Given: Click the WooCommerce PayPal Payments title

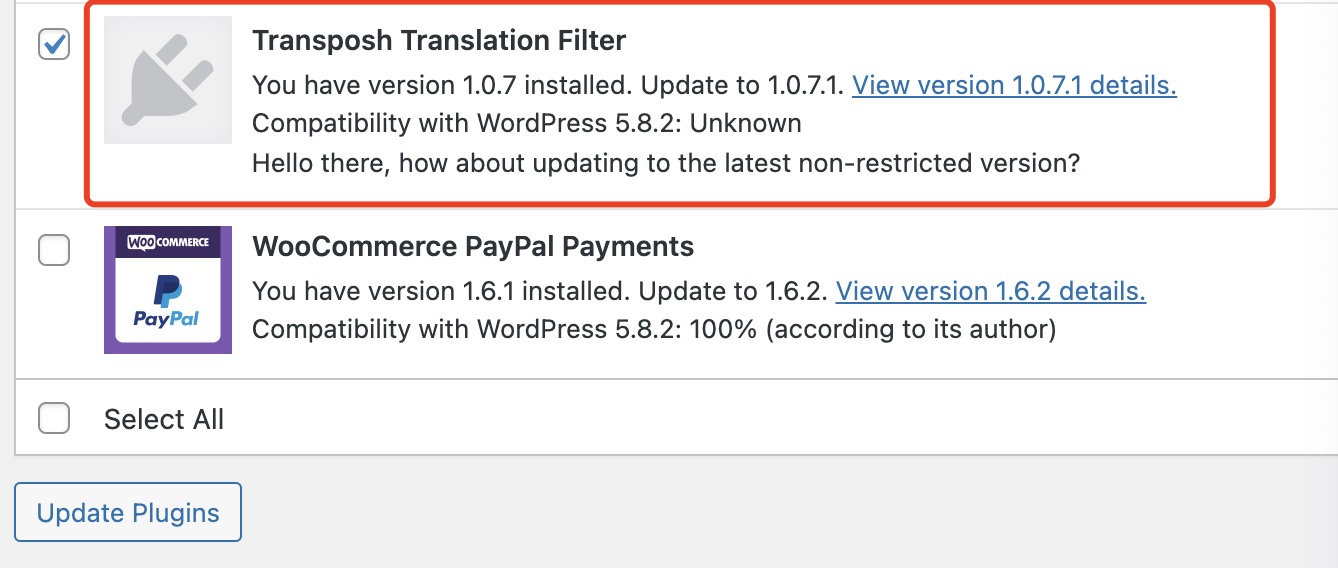Looking at the screenshot, I should [472, 246].
